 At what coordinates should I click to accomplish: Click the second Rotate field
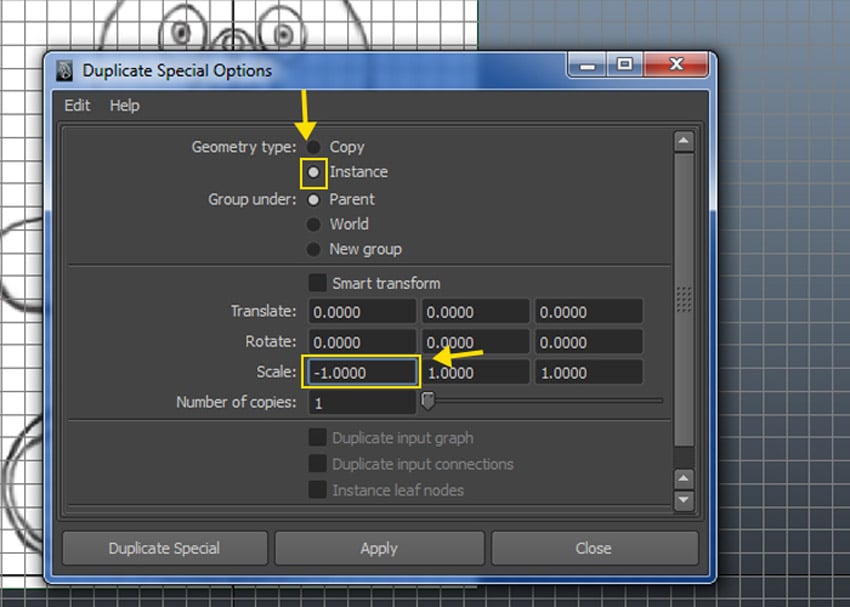click(475, 342)
